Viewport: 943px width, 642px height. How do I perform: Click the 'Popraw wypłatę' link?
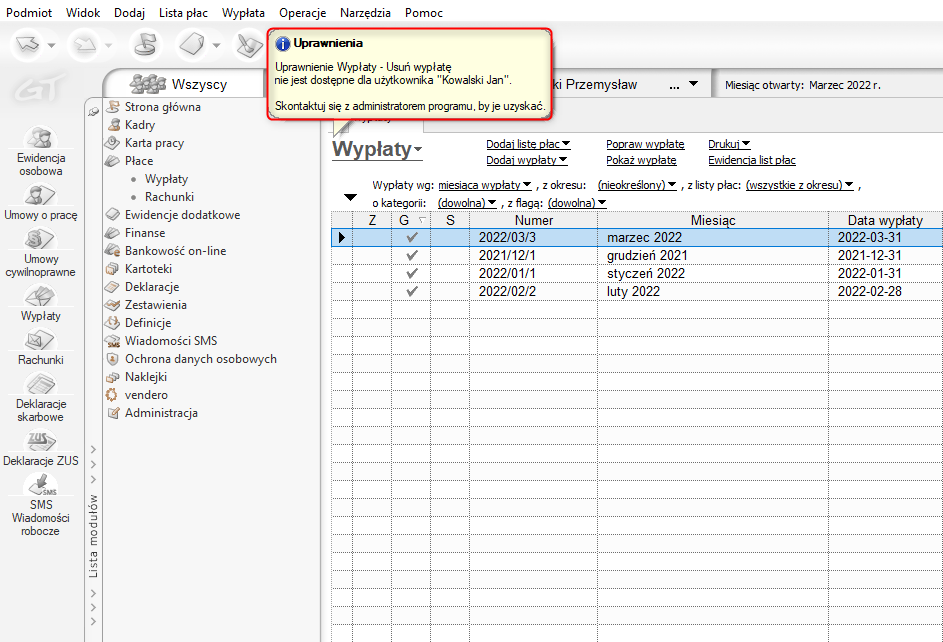[645, 144]
